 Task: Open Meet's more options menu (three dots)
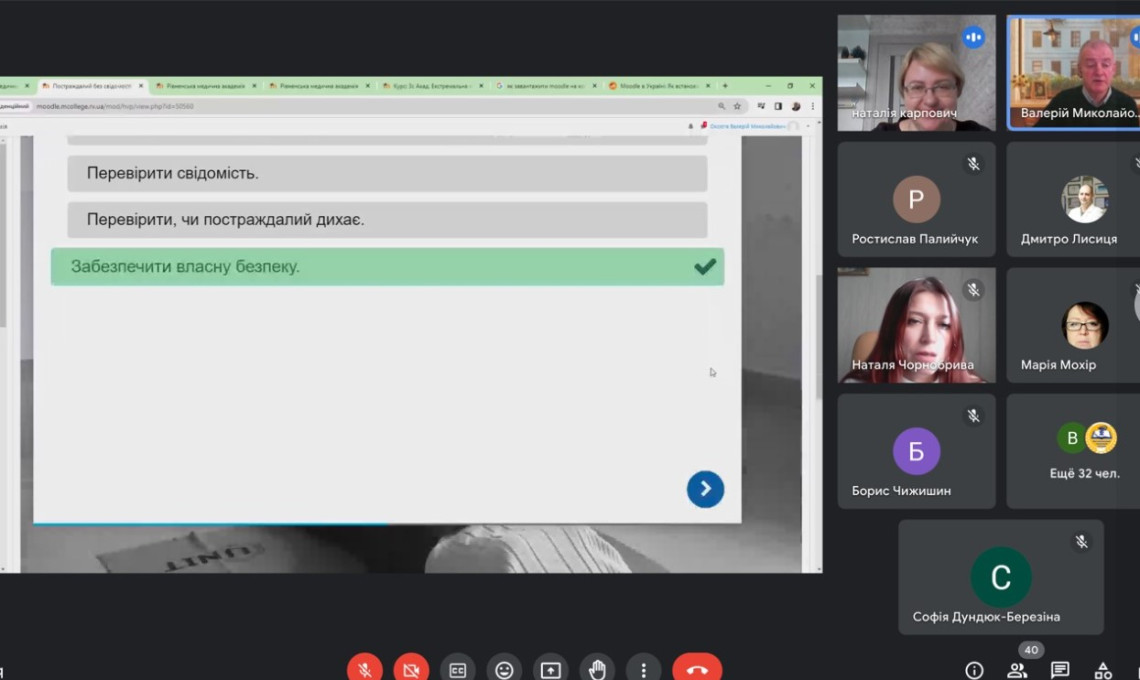point(643,669)
